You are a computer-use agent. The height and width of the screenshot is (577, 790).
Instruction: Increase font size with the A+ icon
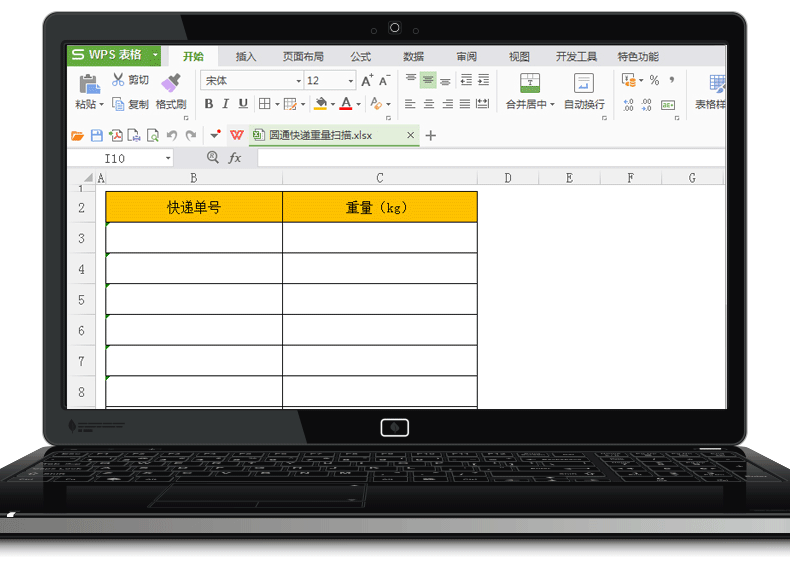367,80
